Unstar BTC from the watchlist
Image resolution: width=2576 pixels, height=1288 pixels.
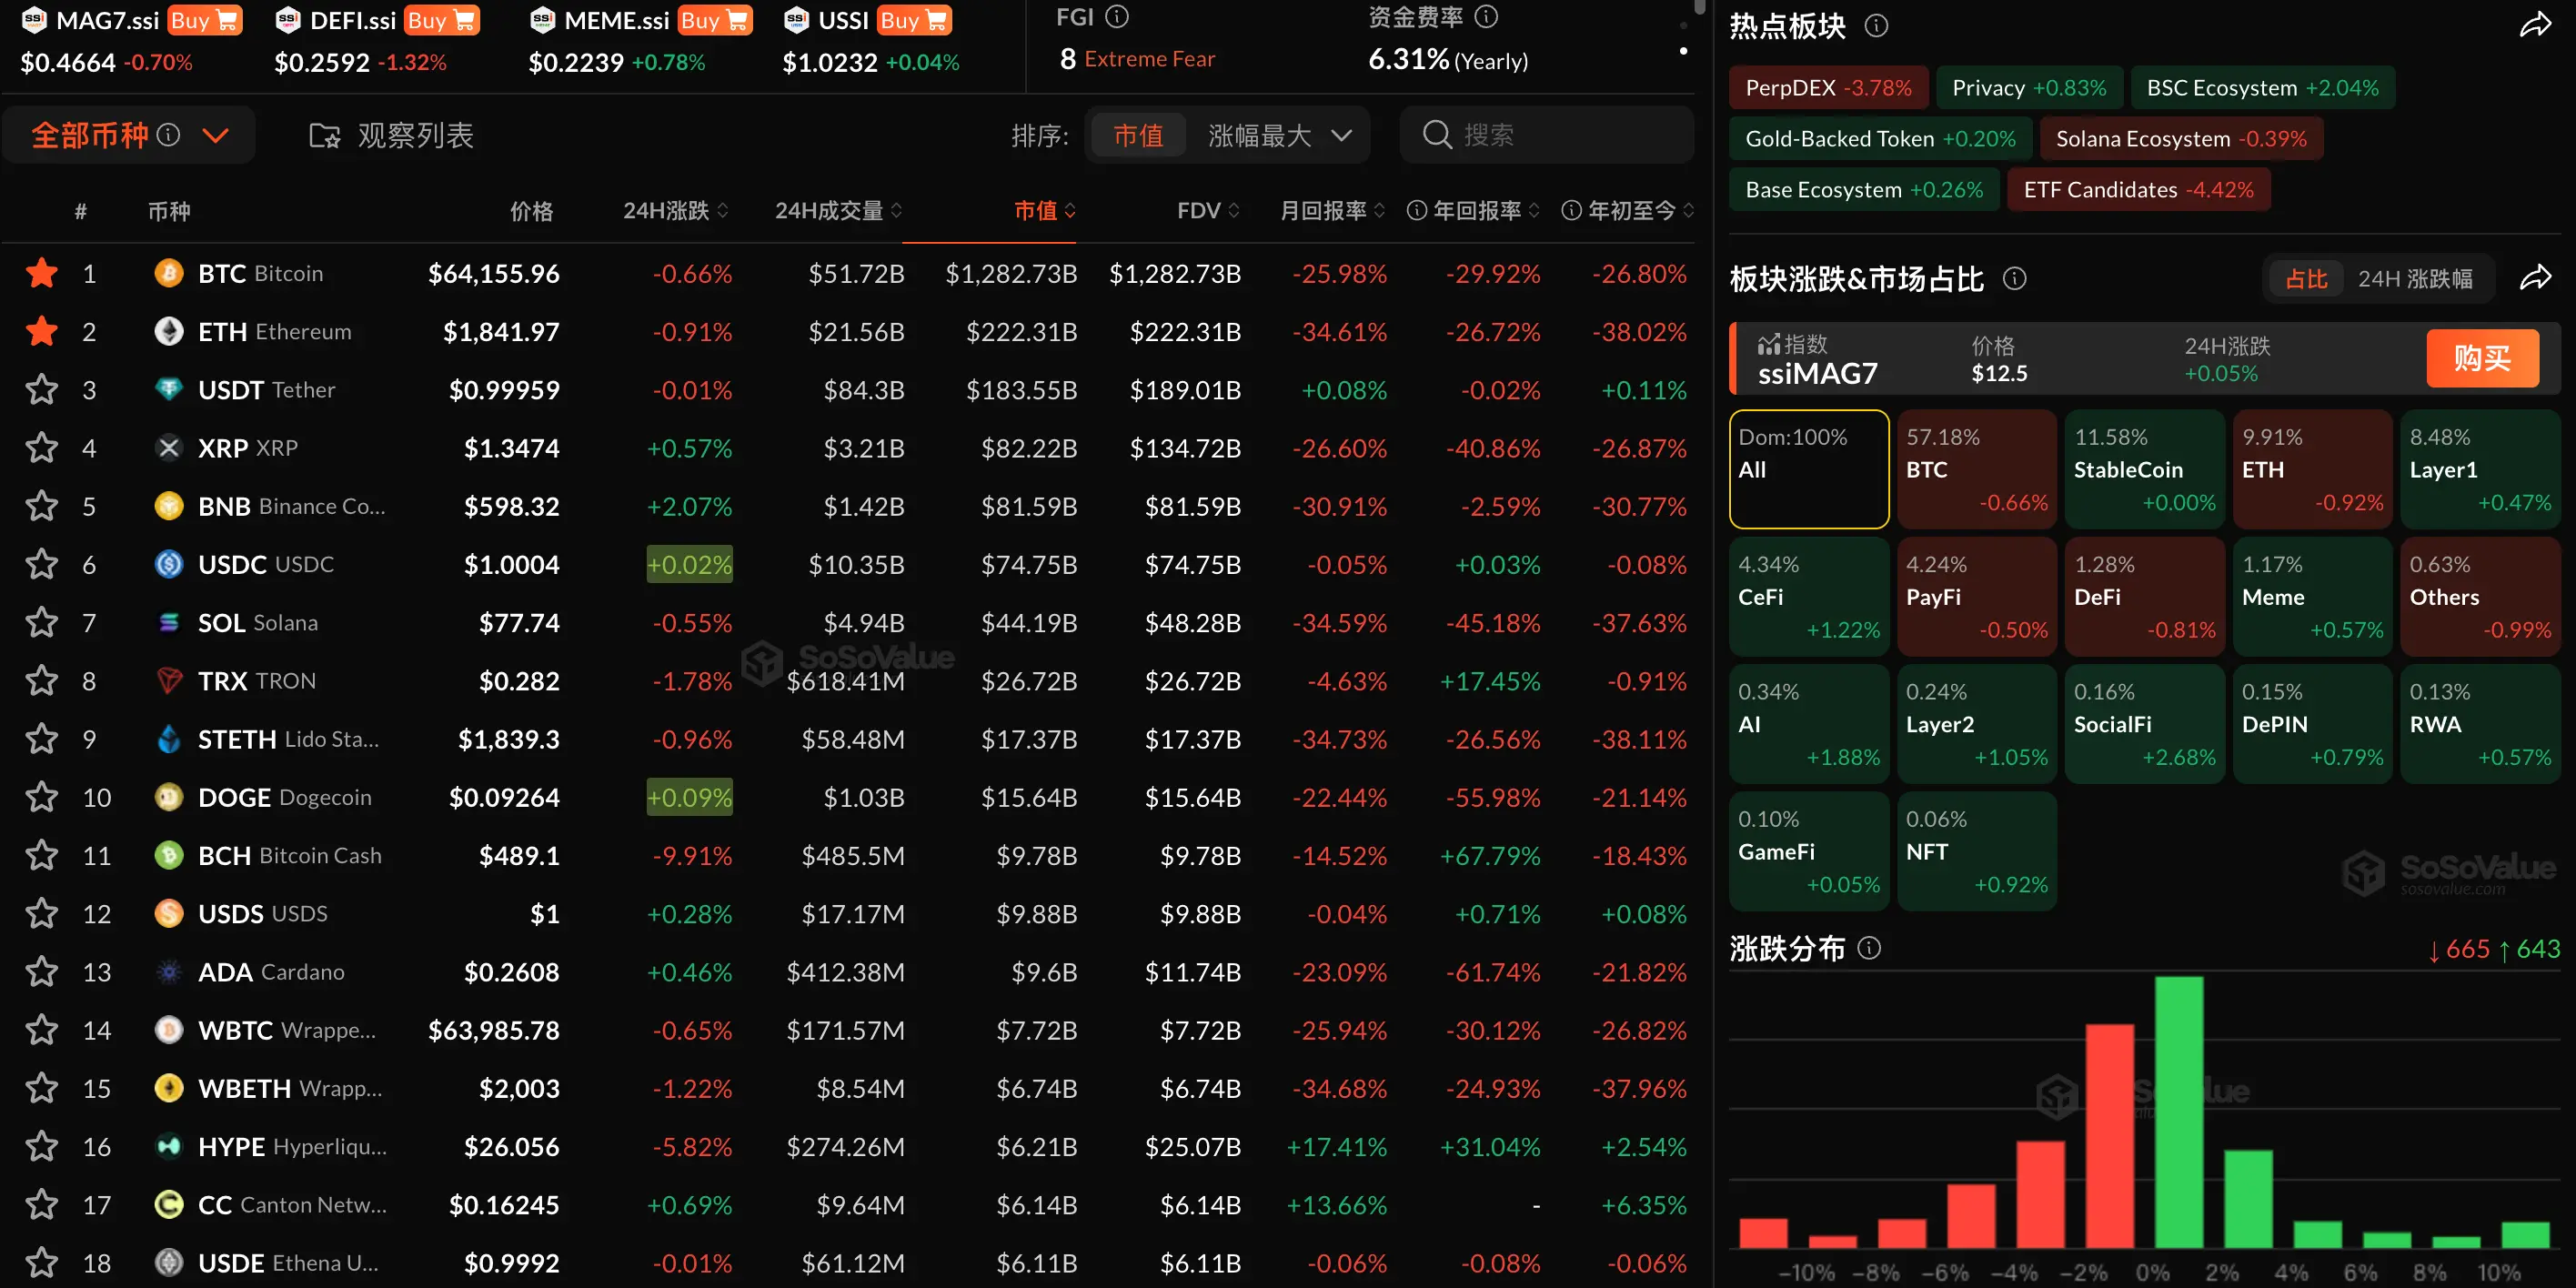pyautogui.click(x=42, y=273)
